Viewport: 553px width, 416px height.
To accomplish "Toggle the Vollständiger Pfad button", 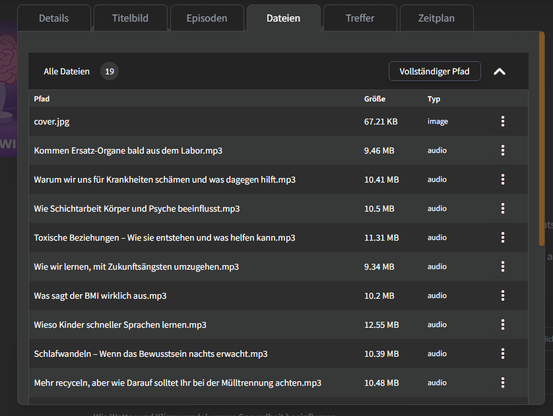I will pos(434,71).
